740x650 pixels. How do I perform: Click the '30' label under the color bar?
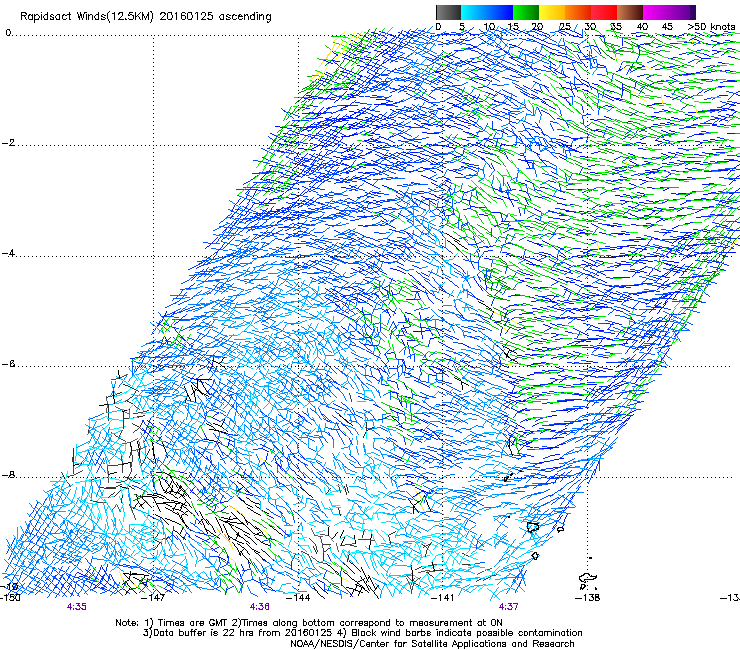590,27
